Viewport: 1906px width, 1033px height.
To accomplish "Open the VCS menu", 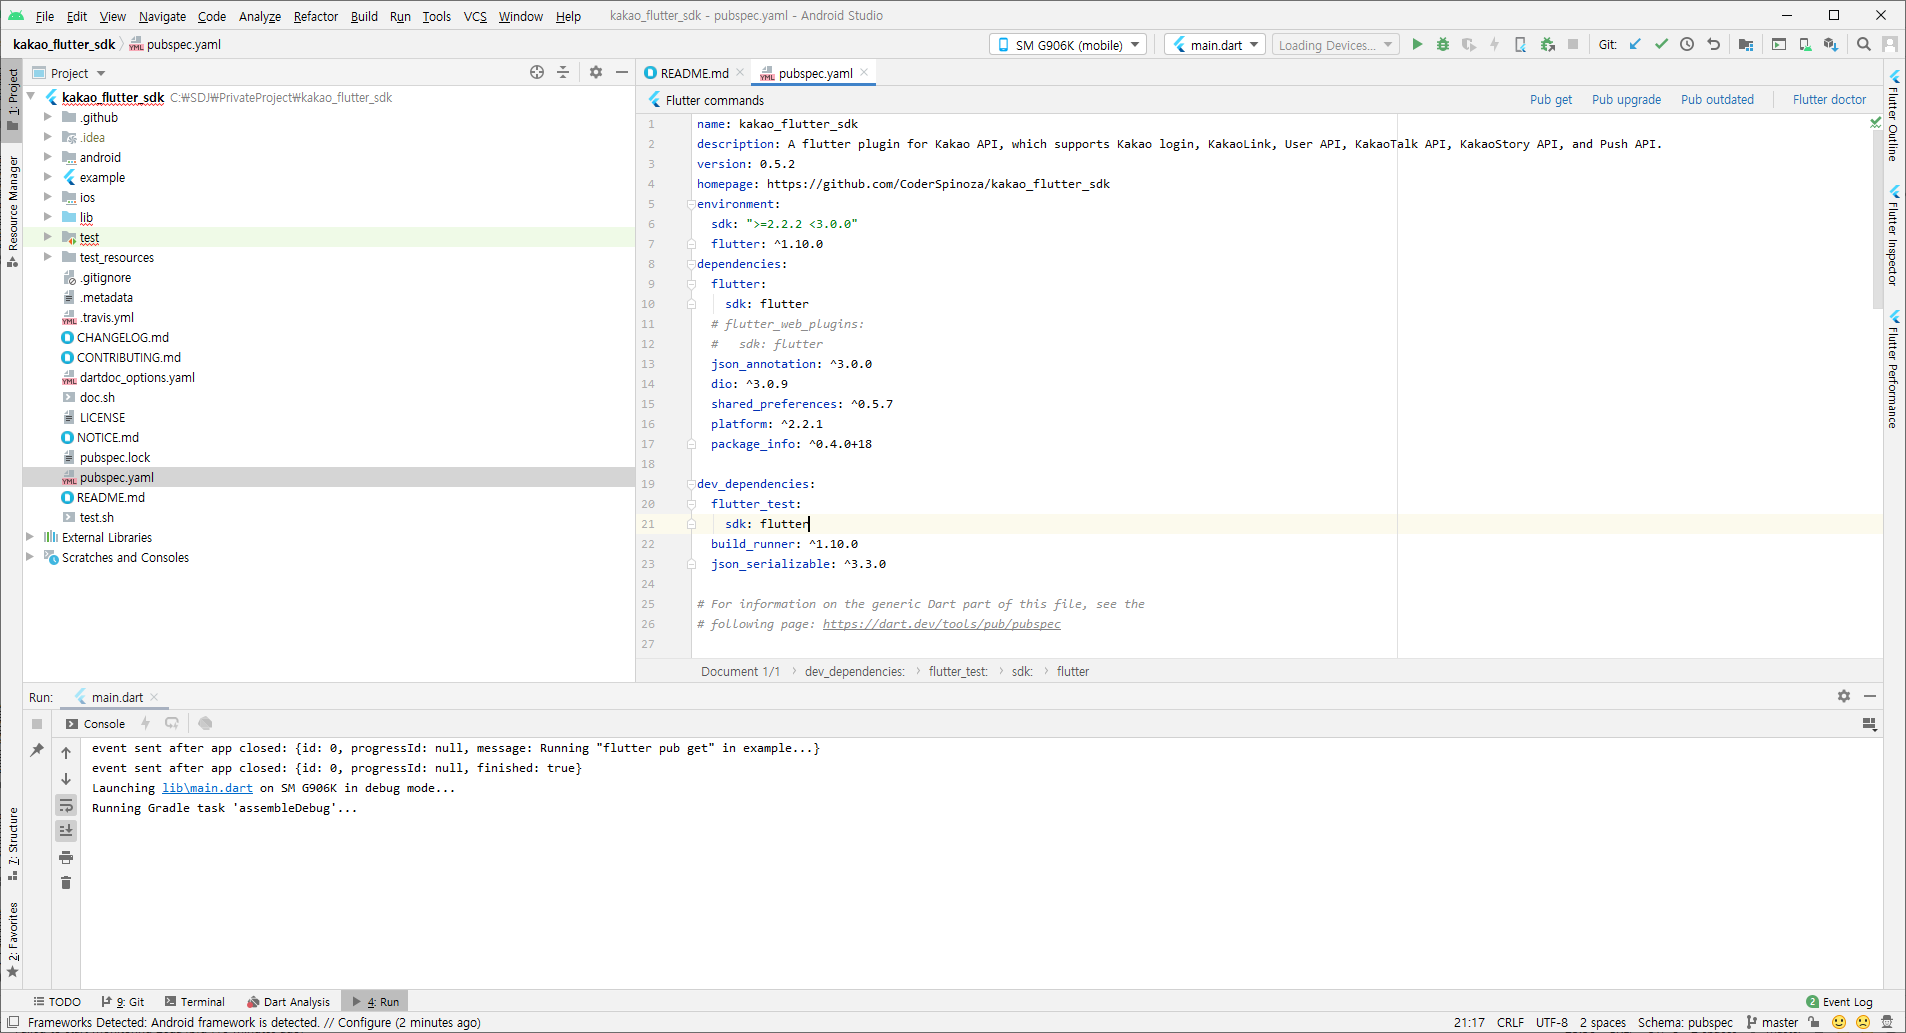I will [475, 16].
